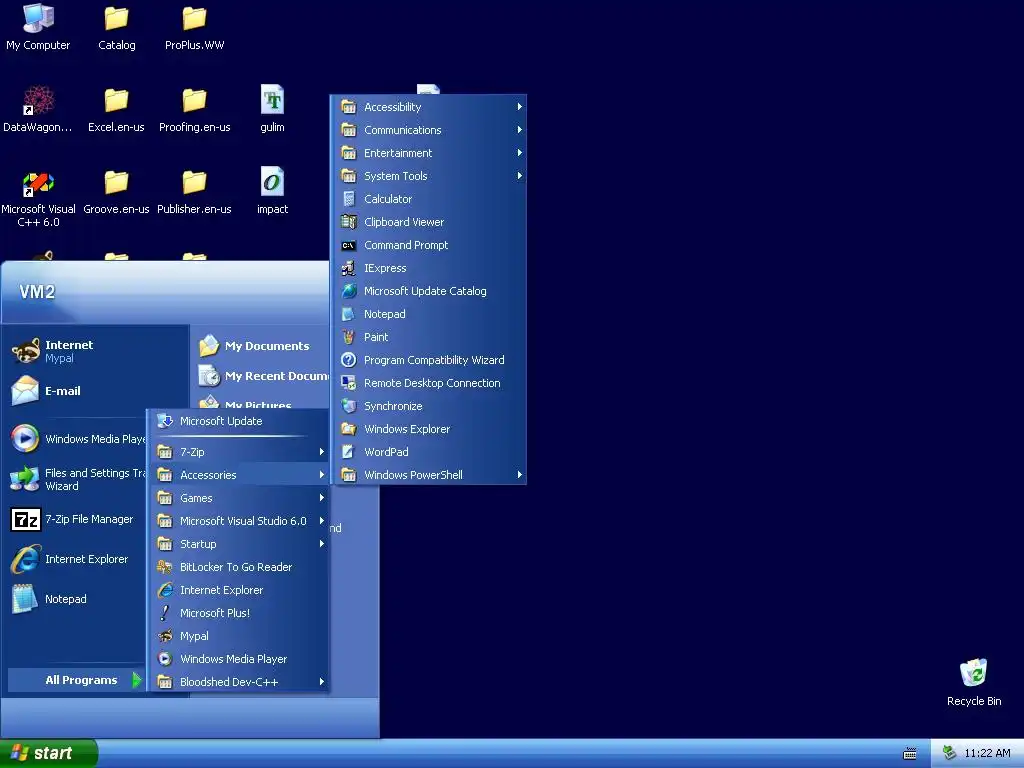This screenshot has height=768, width=1024.
Task: Open Notepad from Accessories menu
Action: point(428,314)
